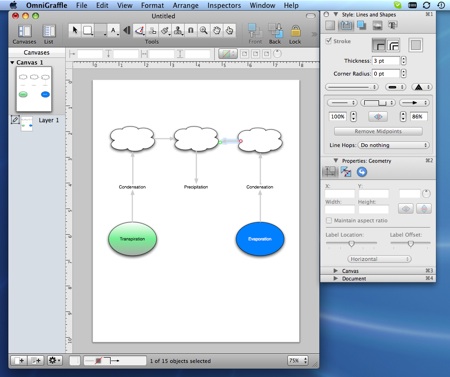Toggle the Canvases sidebar toolbar button
Screen dimensions: 450x377
(x=24, y=34)
